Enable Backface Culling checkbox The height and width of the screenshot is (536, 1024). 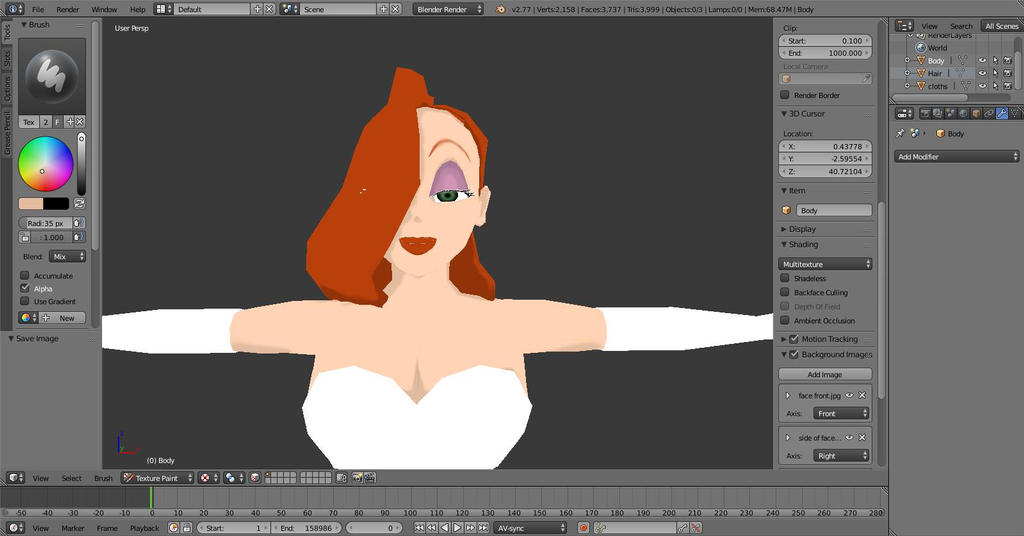point(785,292)
